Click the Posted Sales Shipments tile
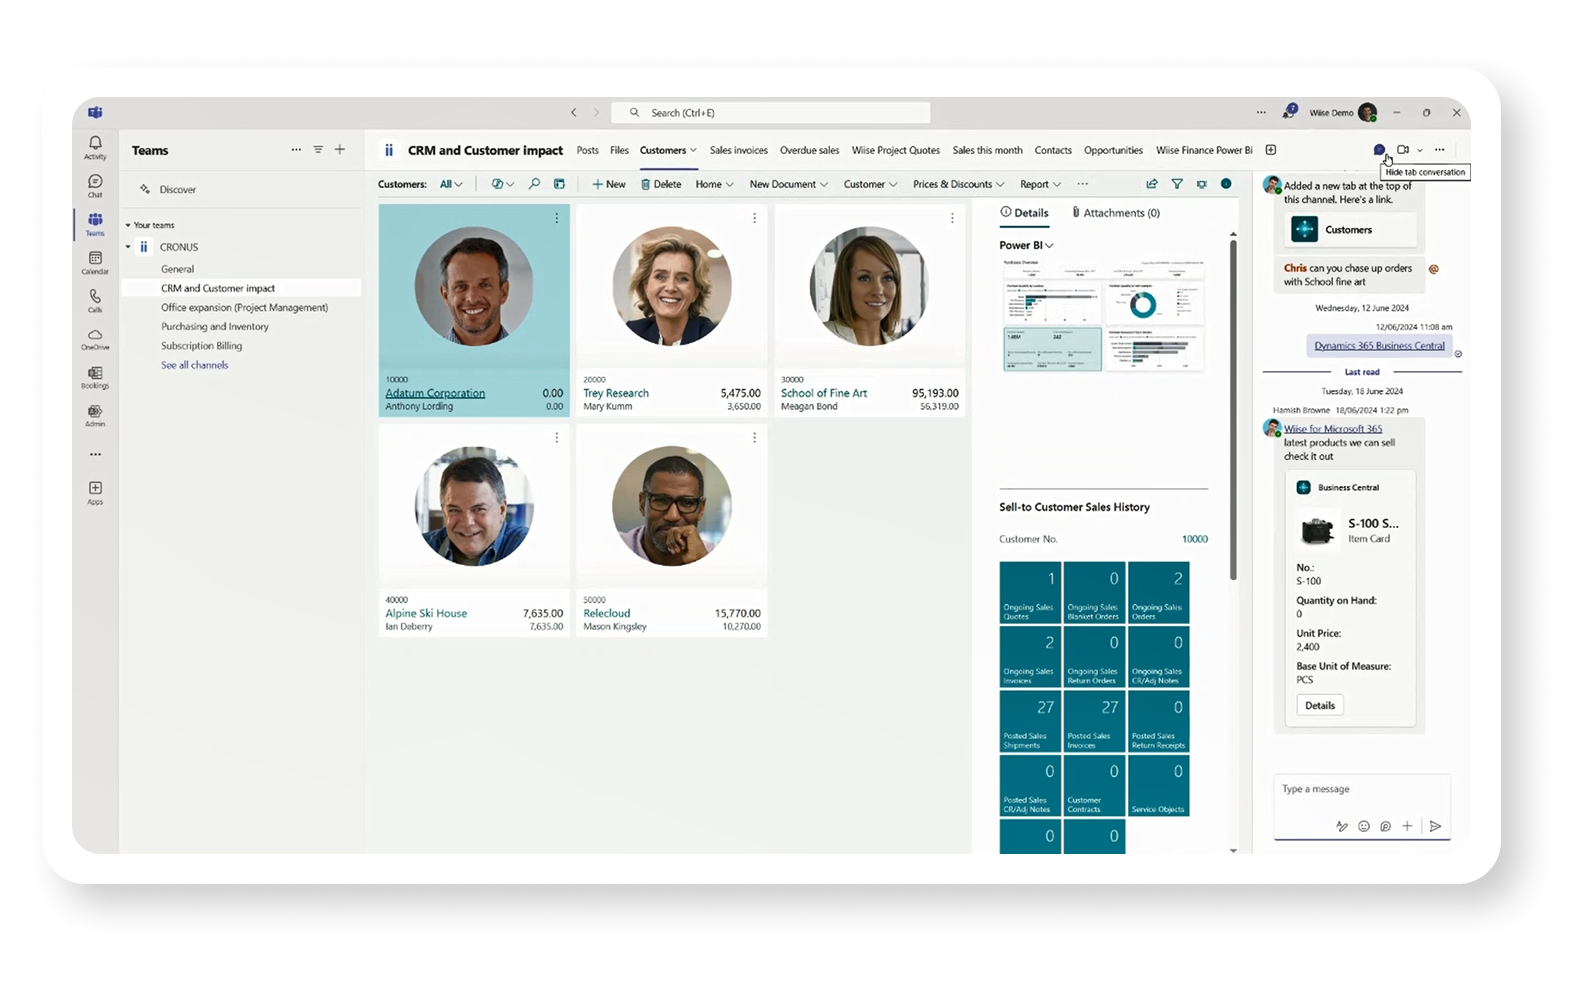Screen dimensions: 1584x1000 tap(1030, 721)
